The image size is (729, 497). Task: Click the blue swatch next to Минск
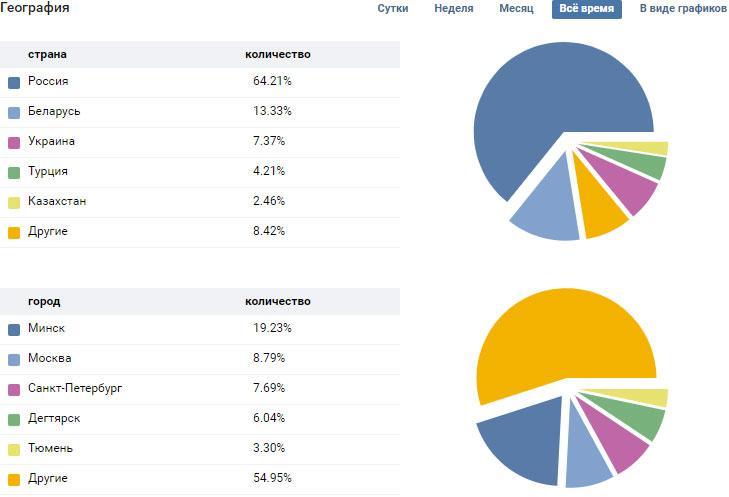[14, 329]
